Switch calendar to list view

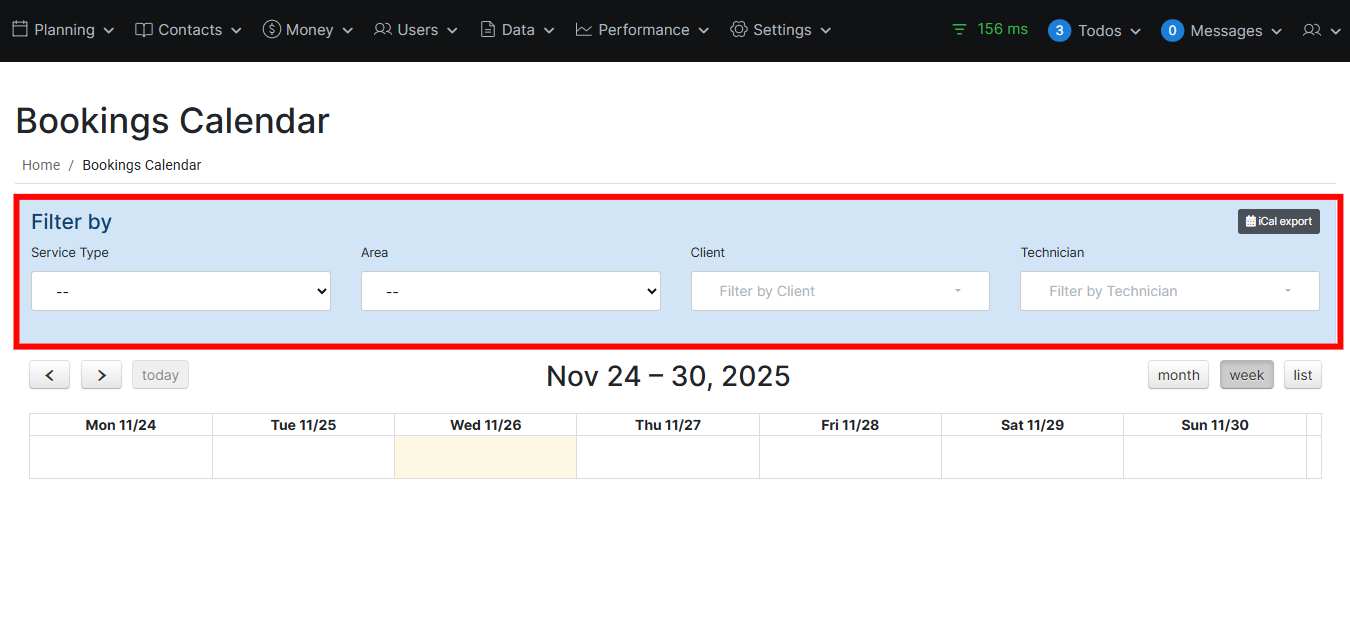pyautogui.click(x=1302, y=375)
